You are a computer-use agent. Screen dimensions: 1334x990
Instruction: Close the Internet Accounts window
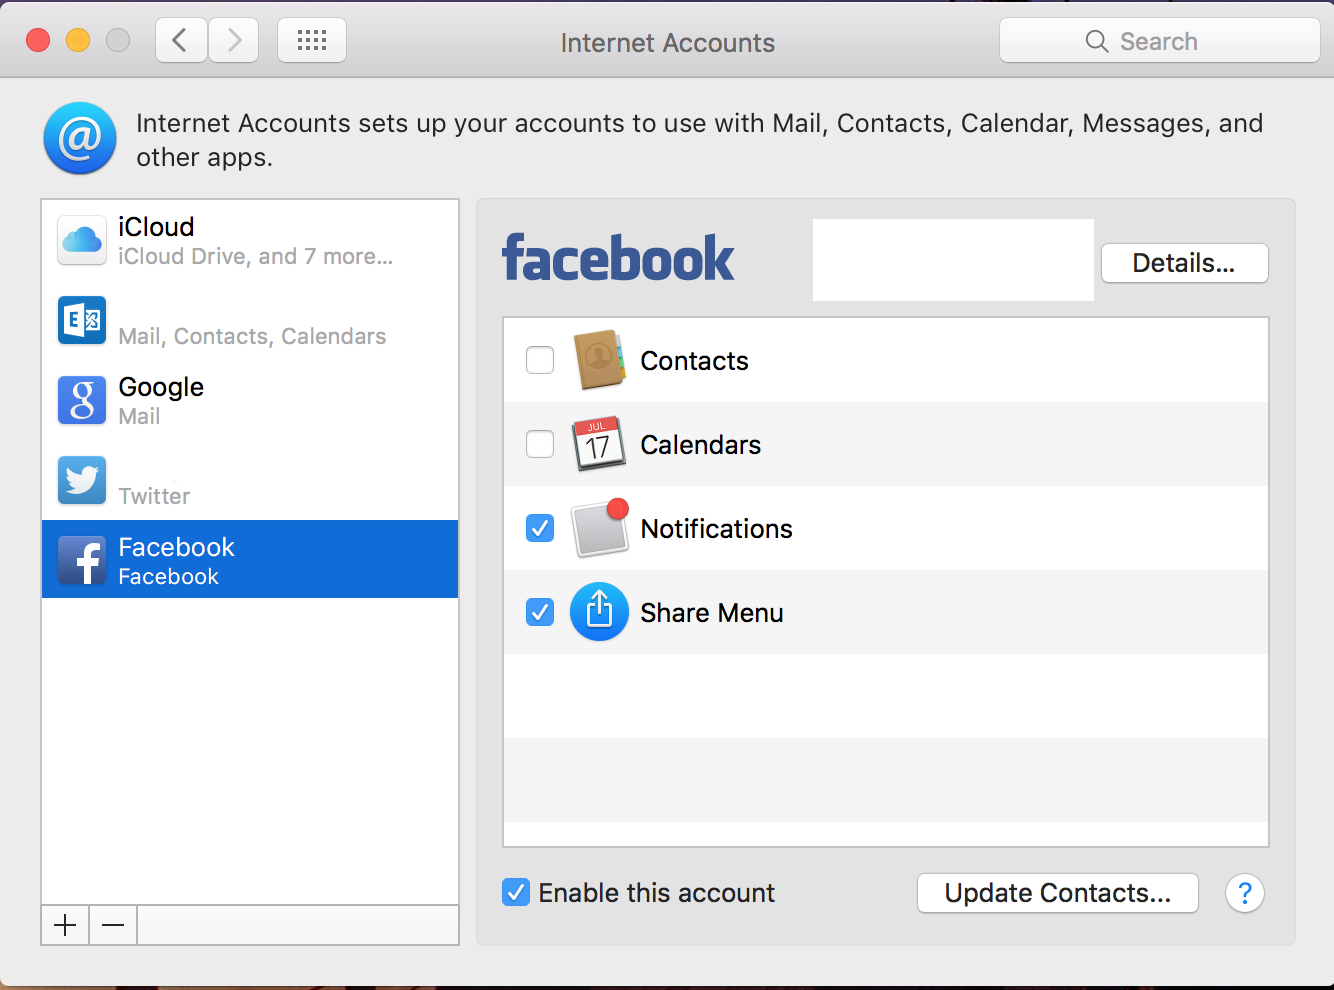tap(38, 40)
